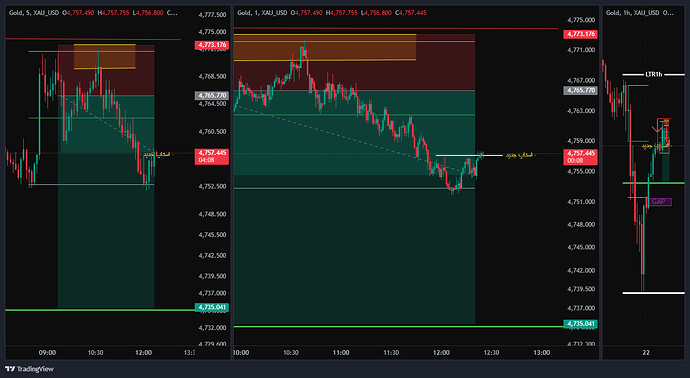Click 4,745.500 on the 5-minute price axis

(213, 235)
